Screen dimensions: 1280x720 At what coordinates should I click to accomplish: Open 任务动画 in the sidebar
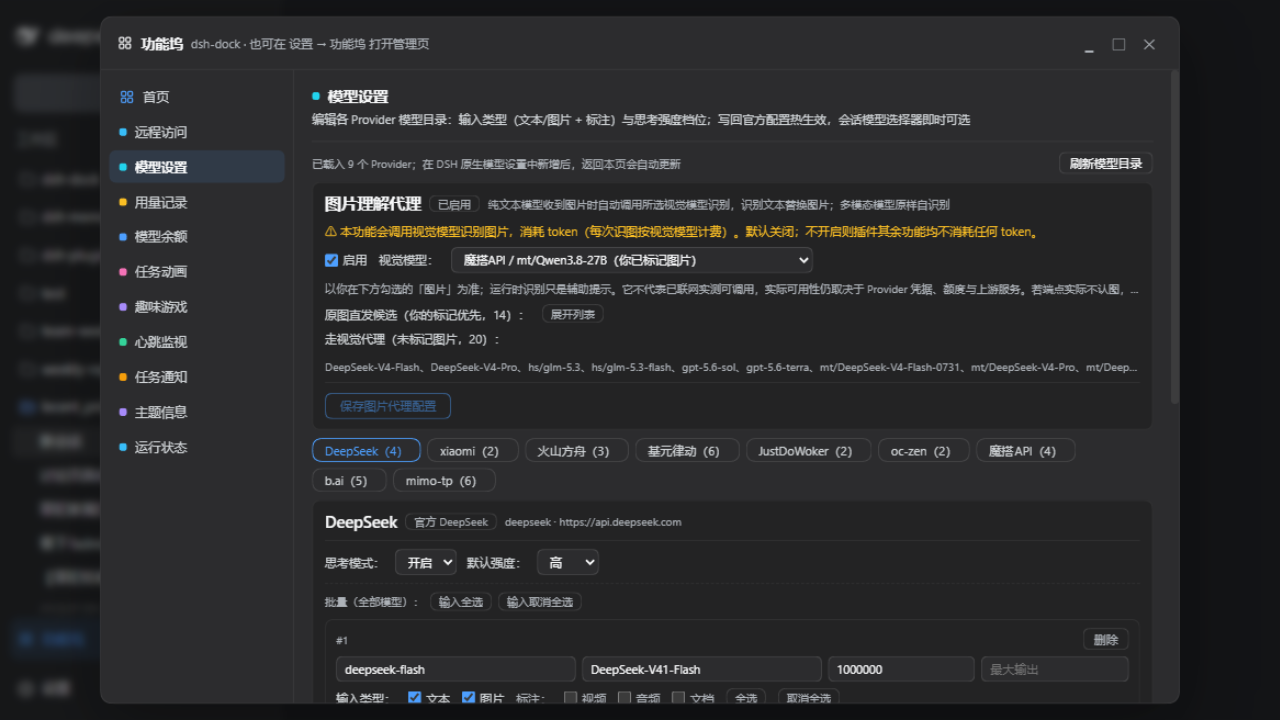coord(197,272)
